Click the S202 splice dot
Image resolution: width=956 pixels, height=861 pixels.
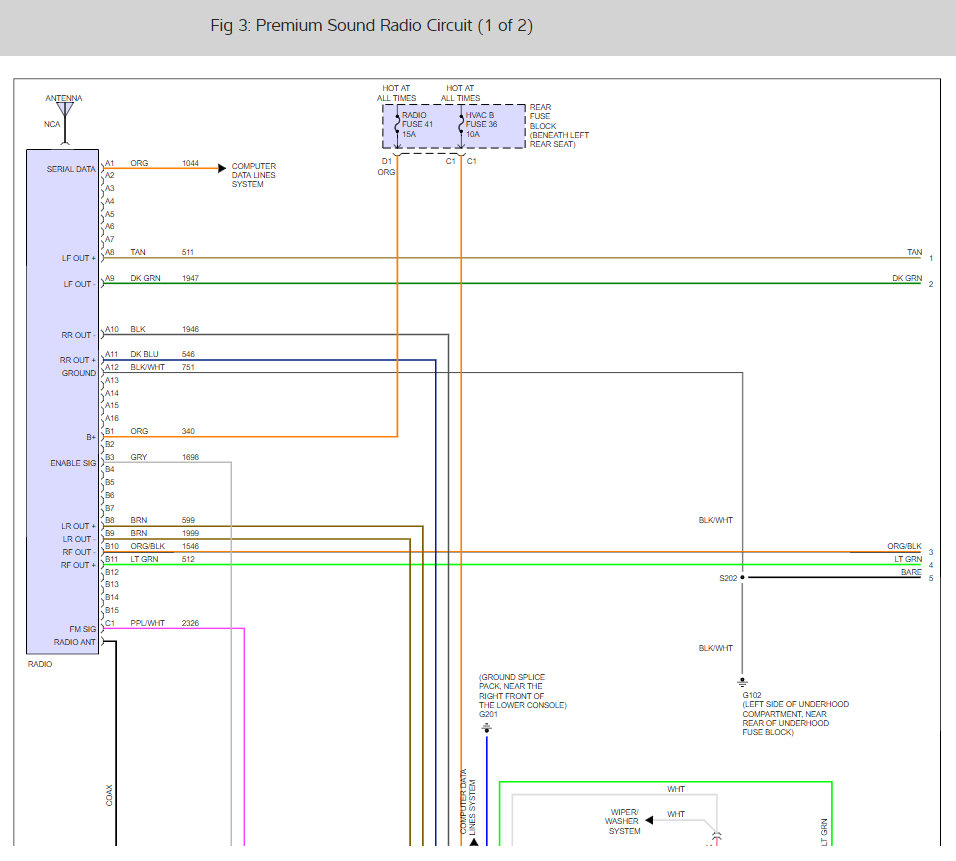(742, 577)
